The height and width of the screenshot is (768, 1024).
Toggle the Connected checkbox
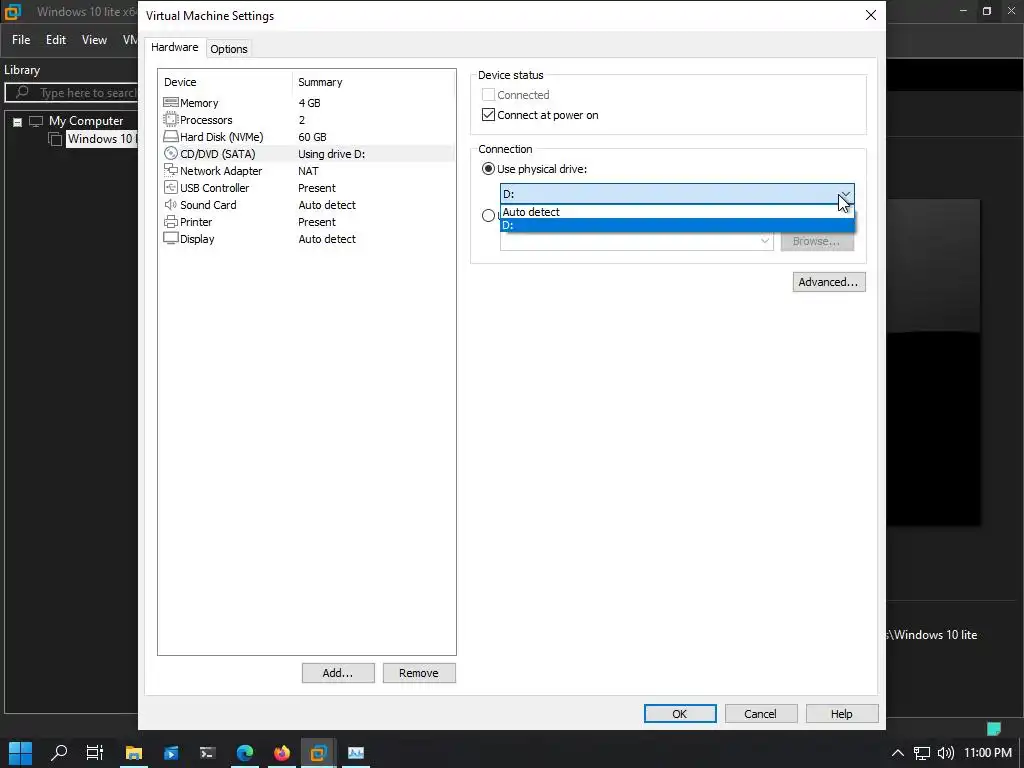coord(488,95)
